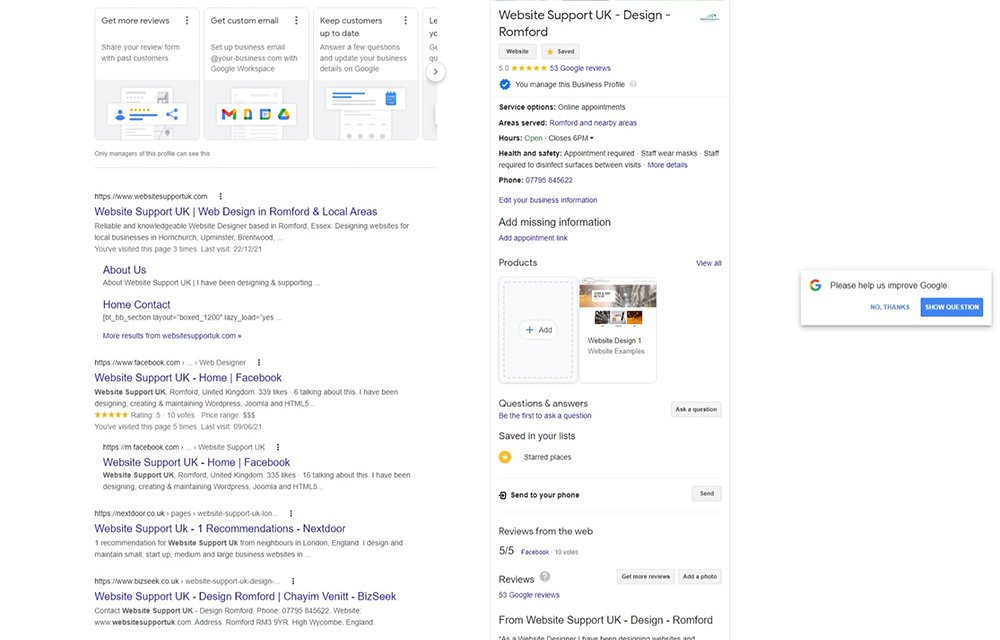Image resolution: width=1000 pixels, height=640 pixels.
Task: Click the help icon beside Reviews heading
Action: [x=545, y=576]
